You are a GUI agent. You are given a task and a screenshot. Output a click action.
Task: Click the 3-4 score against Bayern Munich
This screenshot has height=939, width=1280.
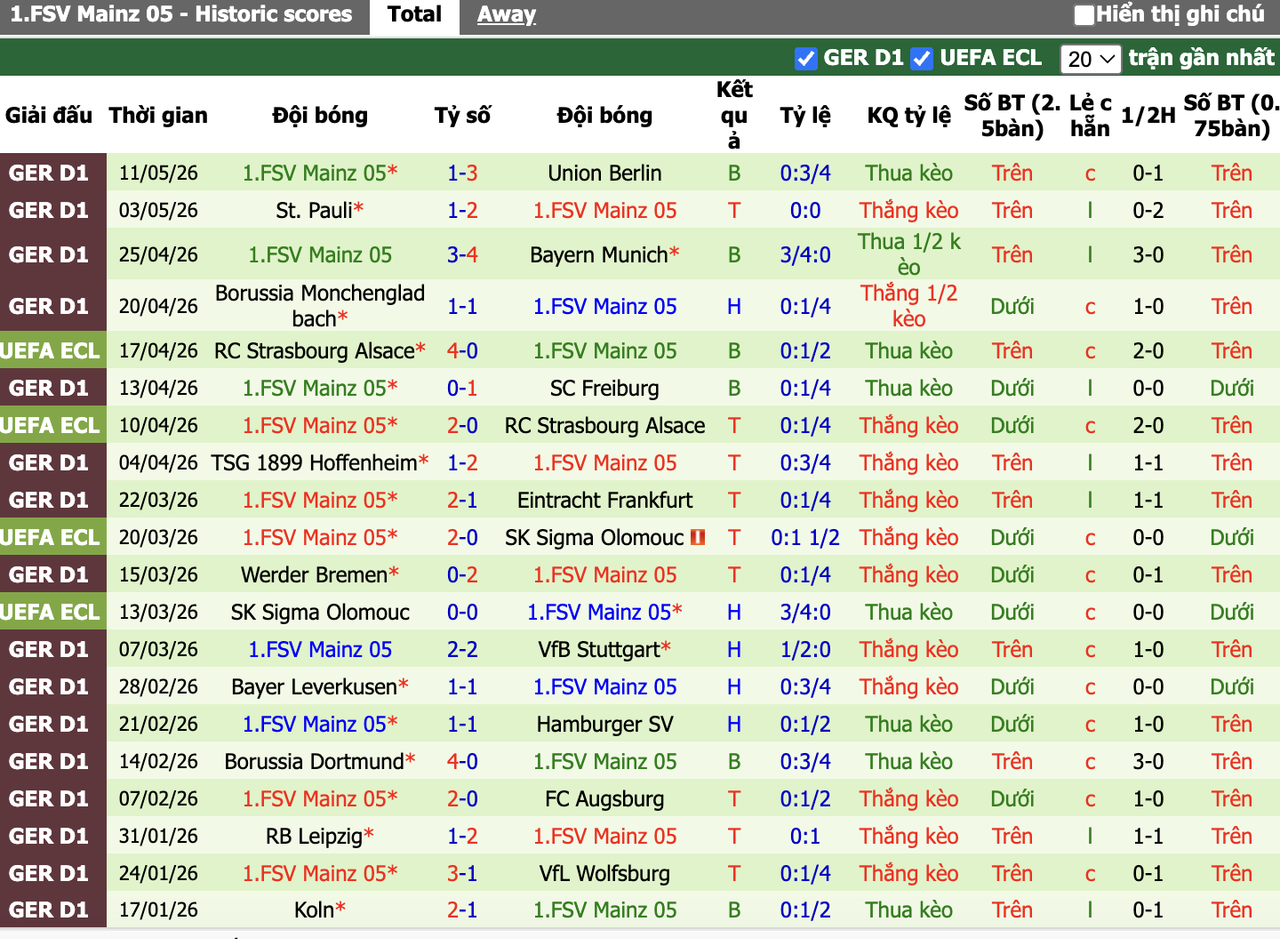(x=462, y=255)
